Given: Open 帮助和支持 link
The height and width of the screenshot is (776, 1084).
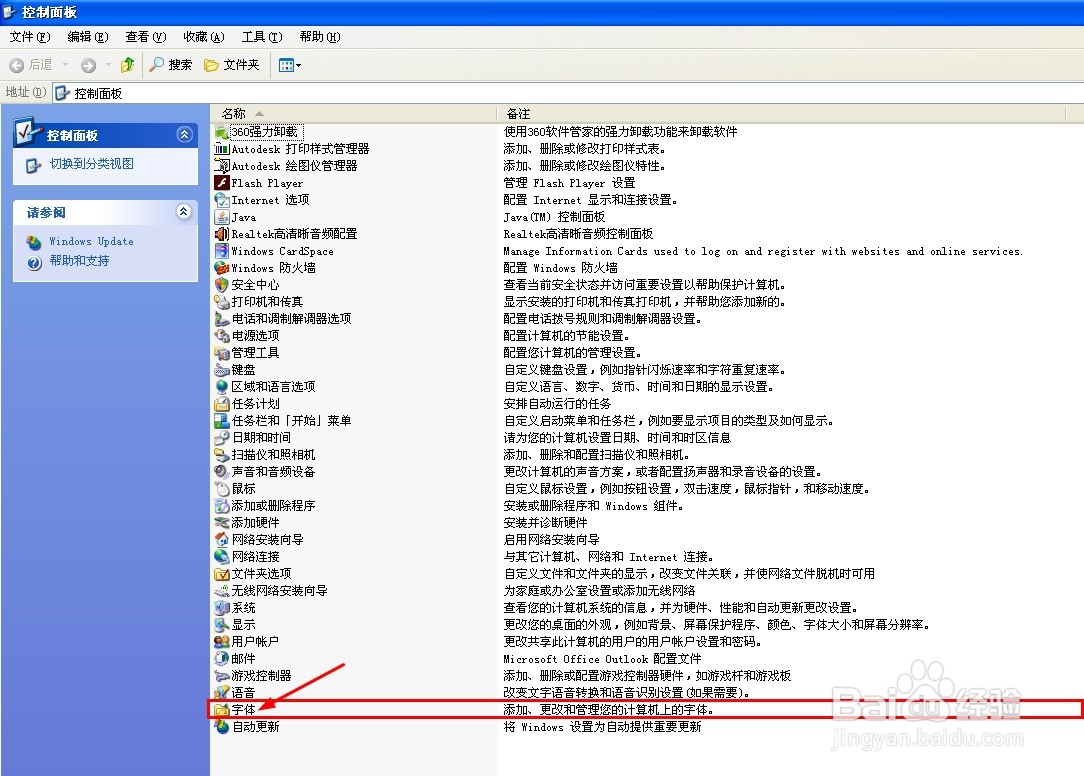Looking at the screenshot, I should 80,261.
